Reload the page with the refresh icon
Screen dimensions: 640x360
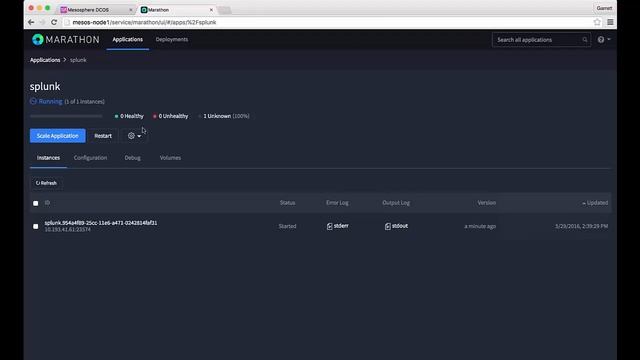[54, 22]
